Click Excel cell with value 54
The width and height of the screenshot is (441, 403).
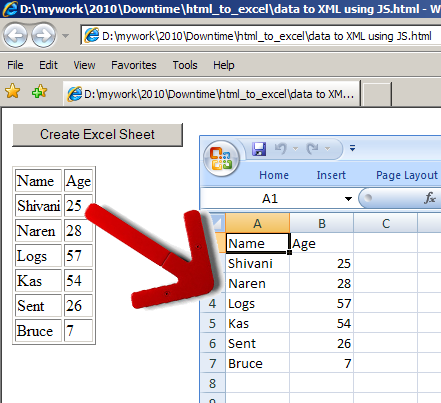pos(322,323)
